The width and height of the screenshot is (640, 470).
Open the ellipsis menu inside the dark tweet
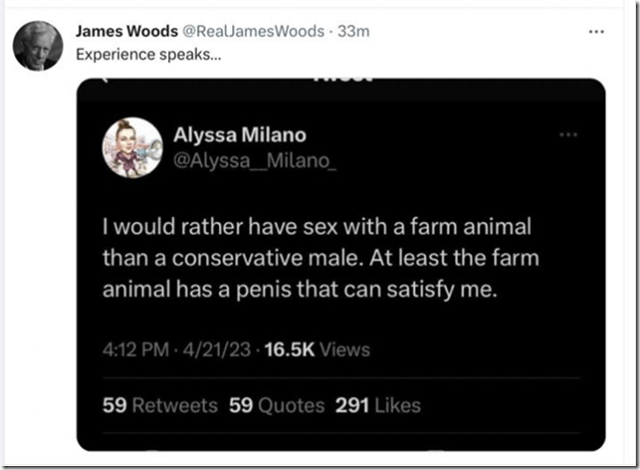tap(570, 132)
